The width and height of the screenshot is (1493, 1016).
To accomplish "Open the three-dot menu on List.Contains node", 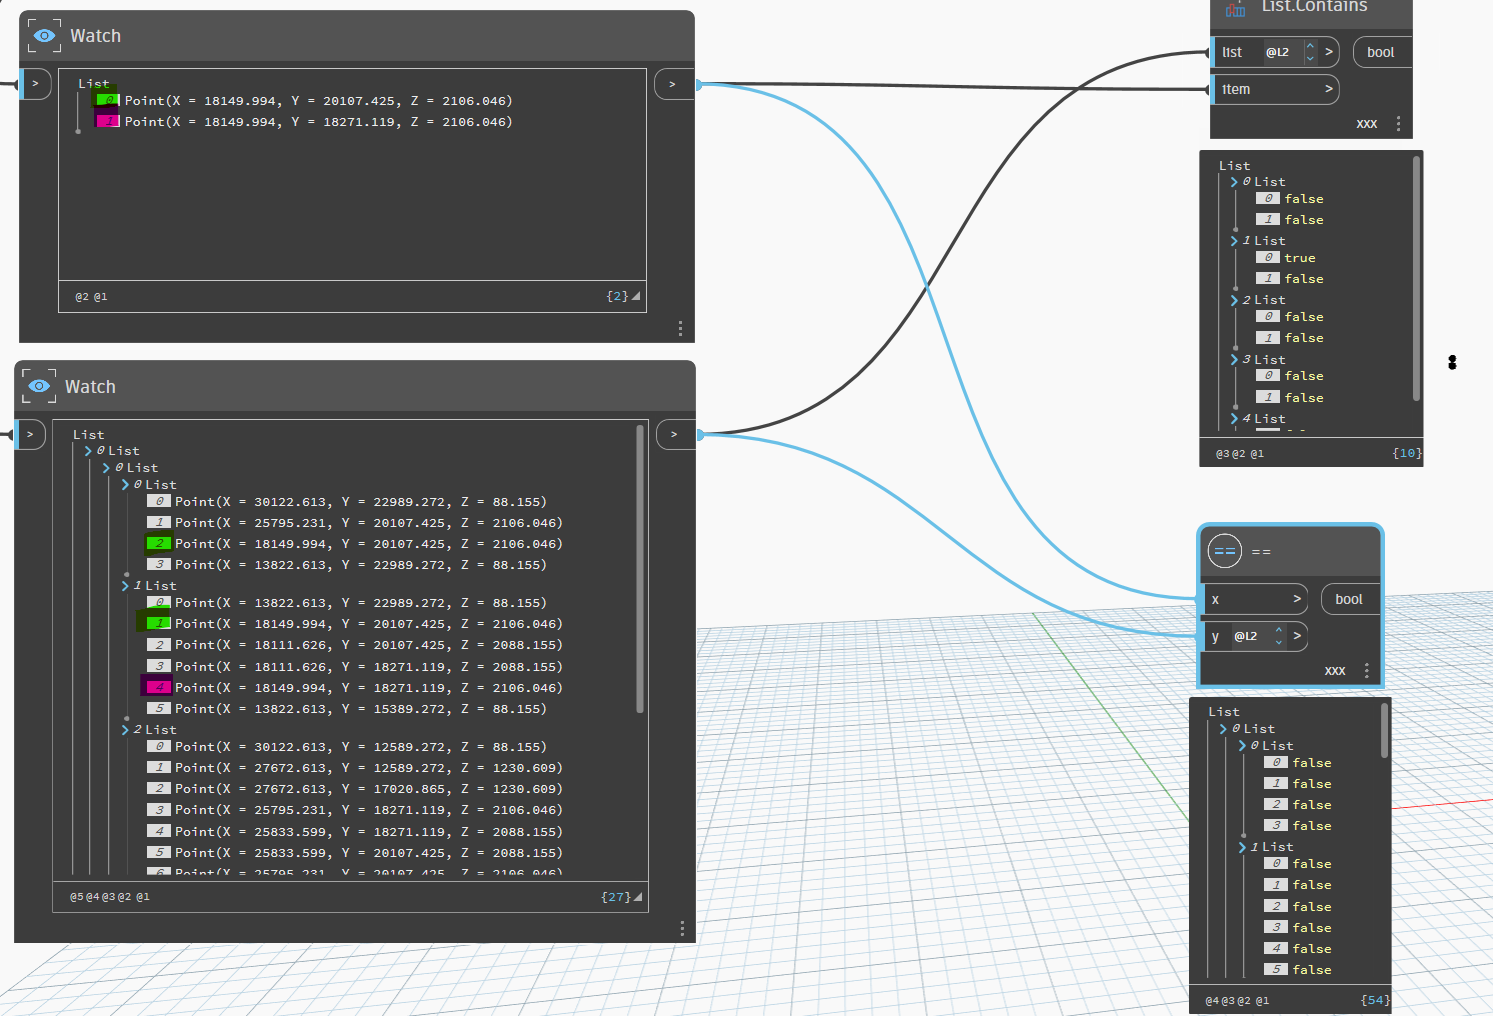I will [x=1398, y=123].
